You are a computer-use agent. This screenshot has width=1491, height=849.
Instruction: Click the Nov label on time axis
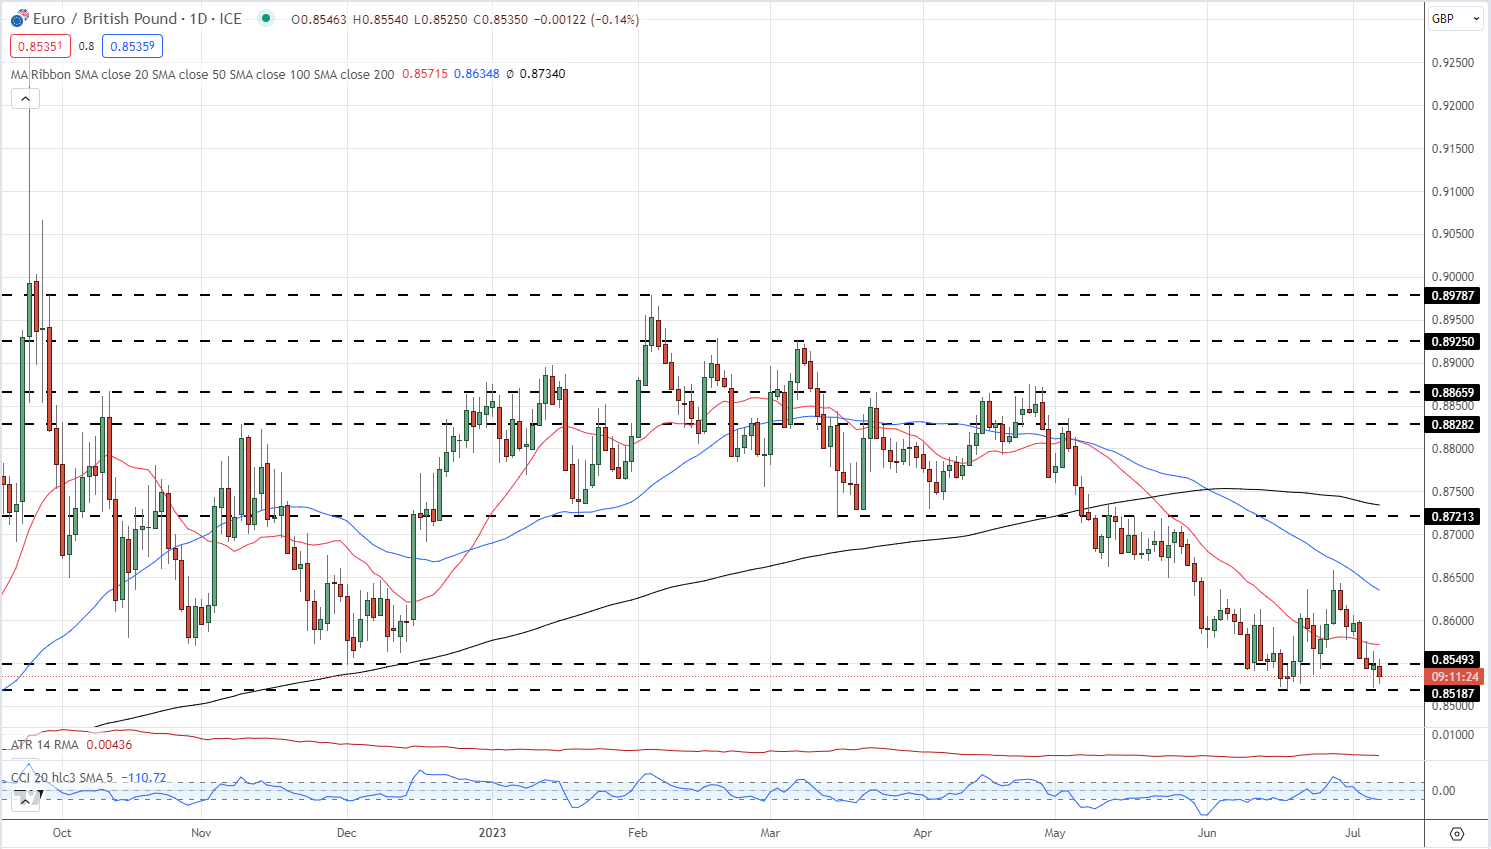[201, 833]
